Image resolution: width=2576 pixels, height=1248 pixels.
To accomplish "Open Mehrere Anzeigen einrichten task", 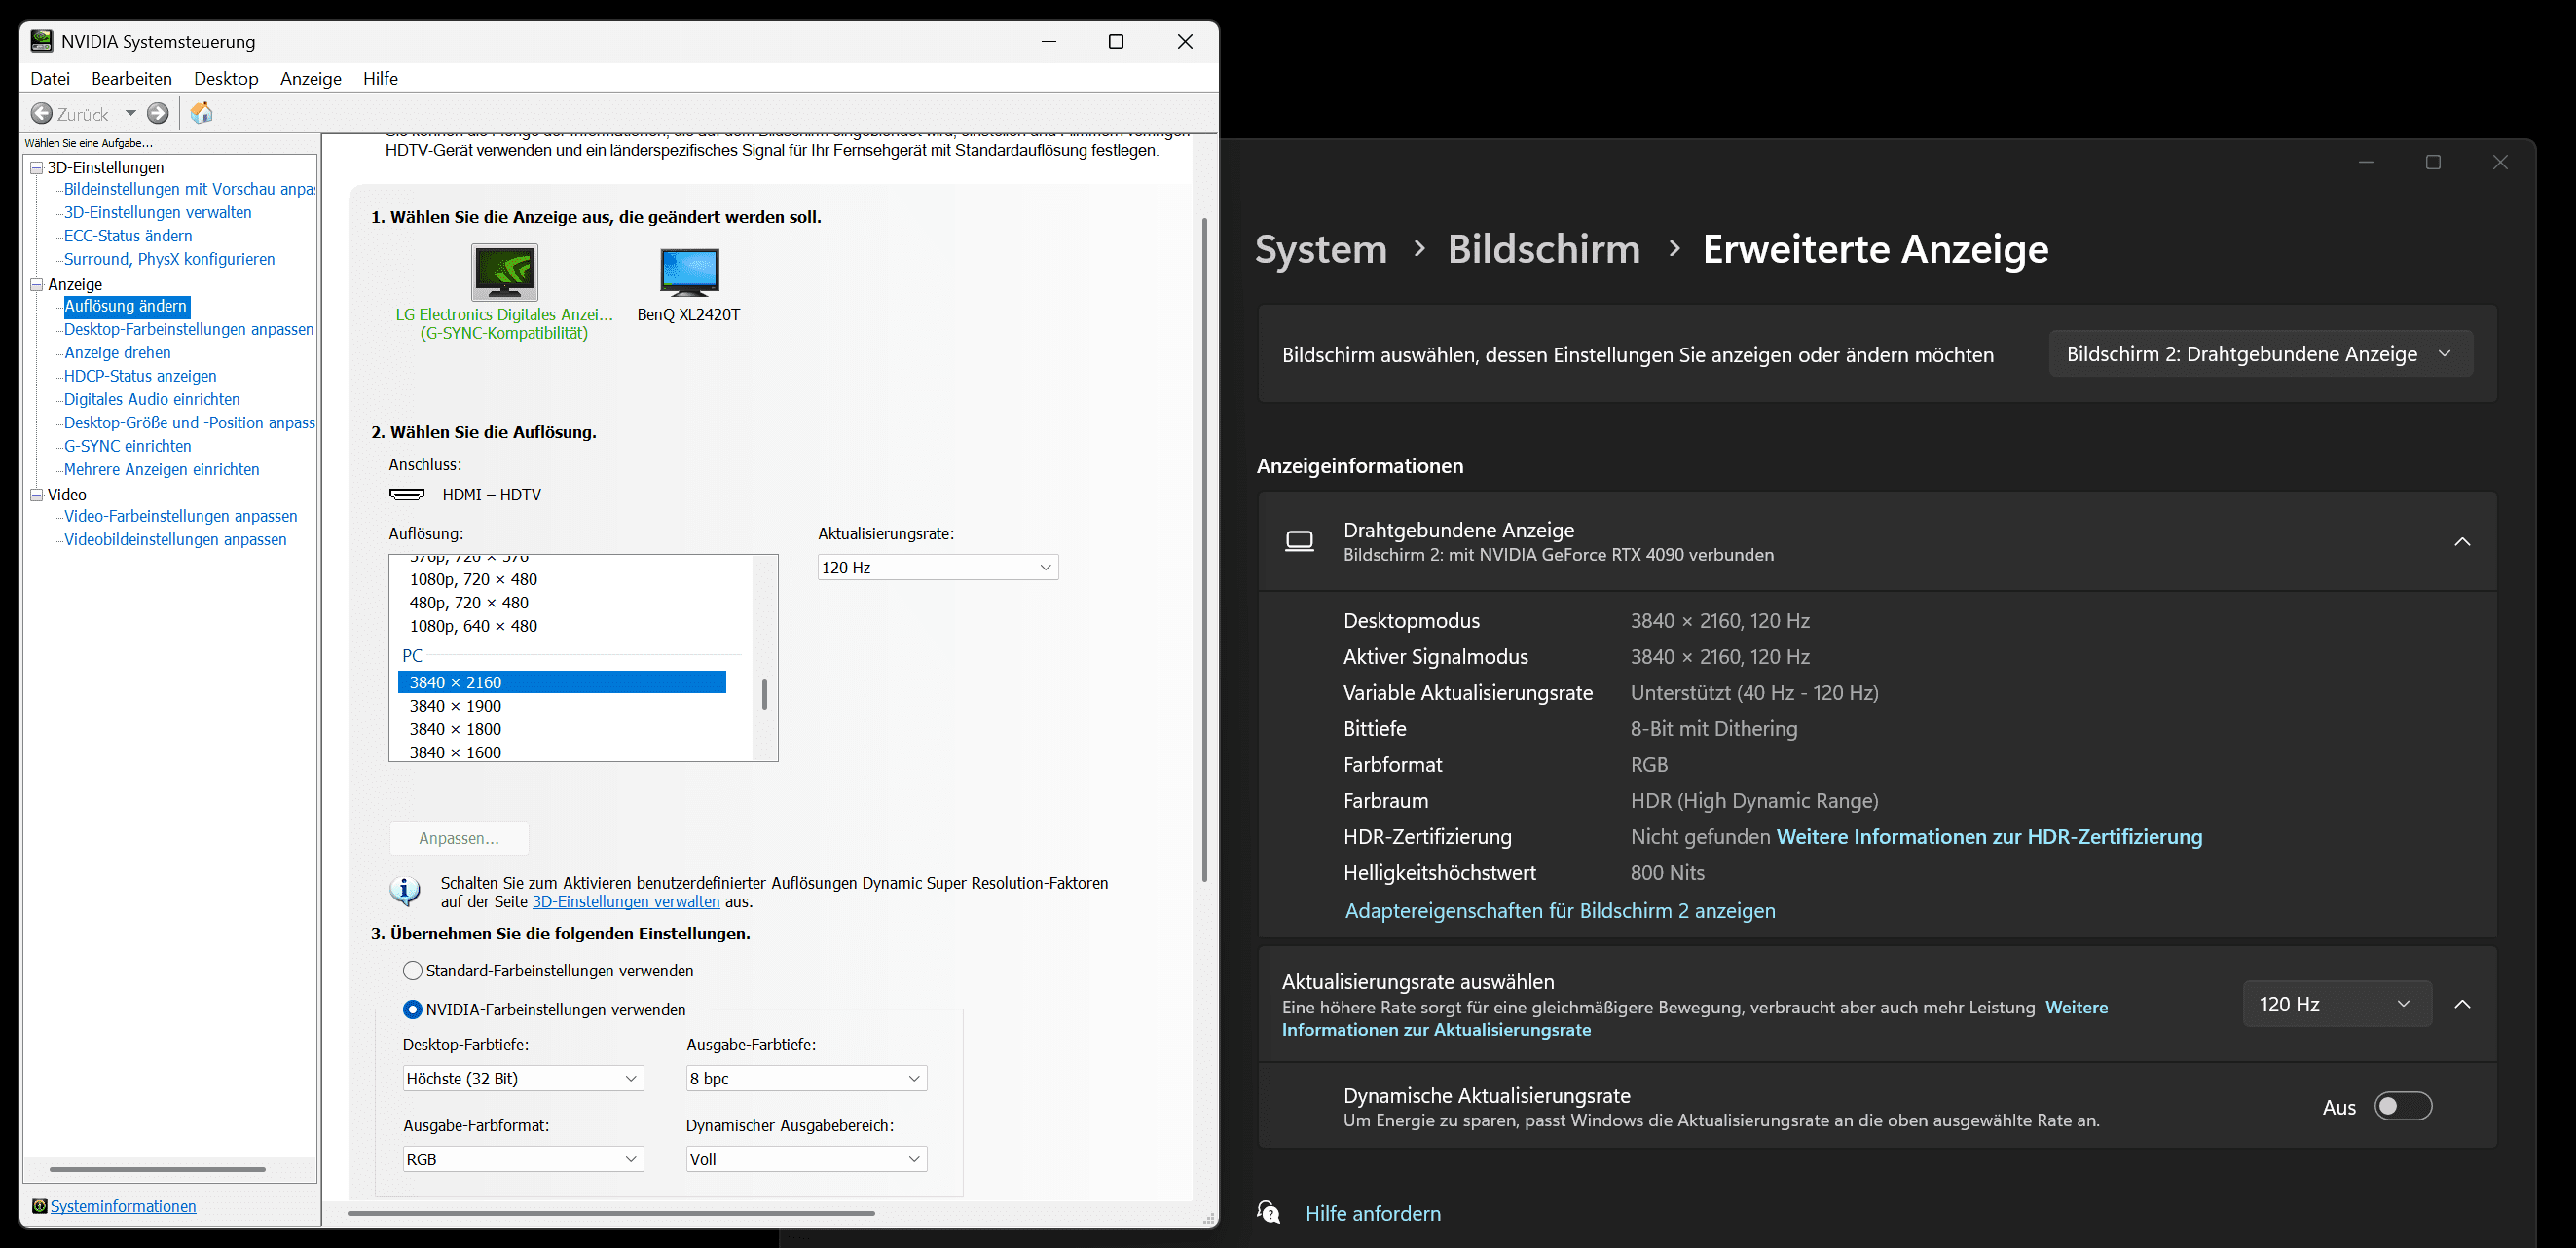I will click(161, 469).
